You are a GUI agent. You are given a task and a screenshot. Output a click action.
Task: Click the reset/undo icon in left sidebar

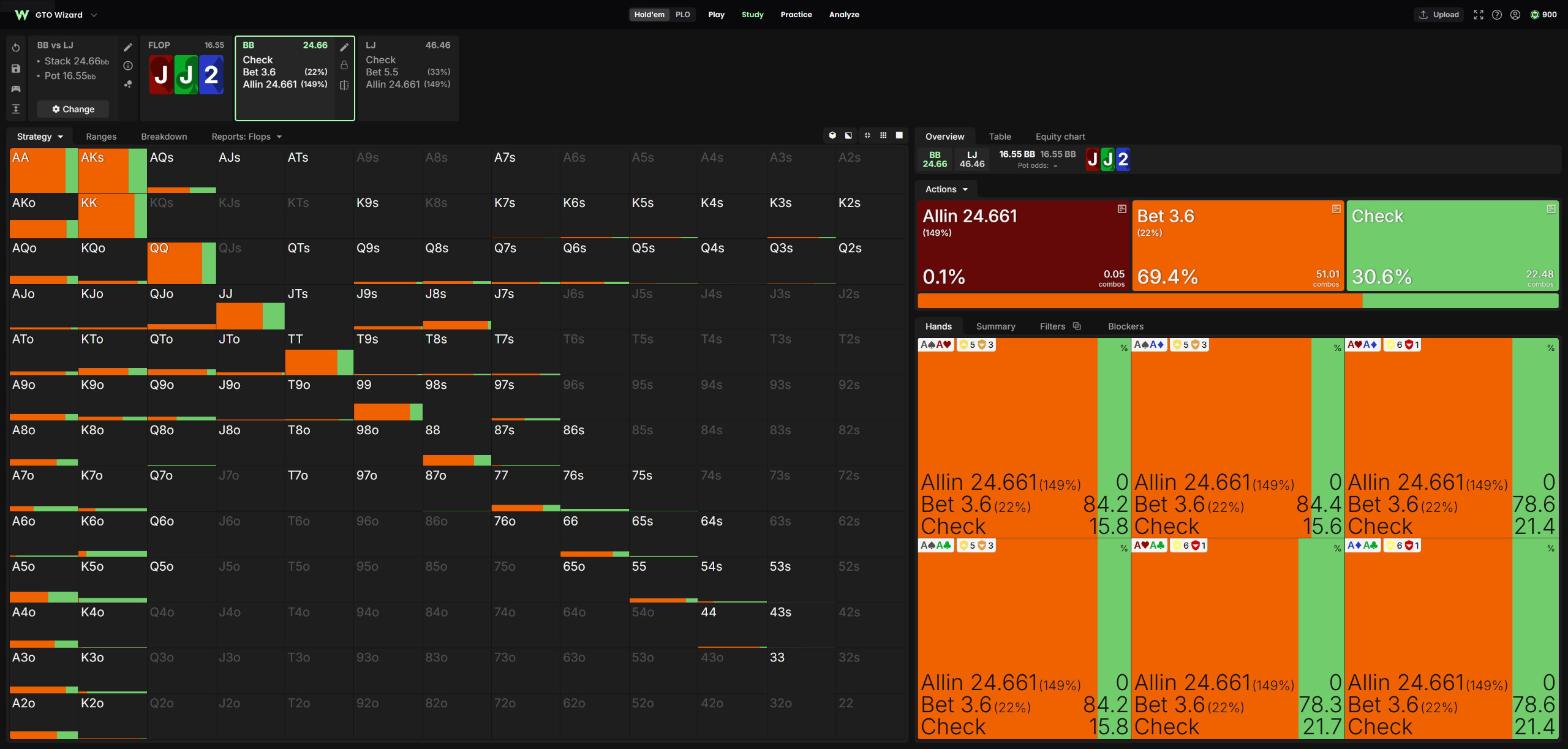pos(16,48)
